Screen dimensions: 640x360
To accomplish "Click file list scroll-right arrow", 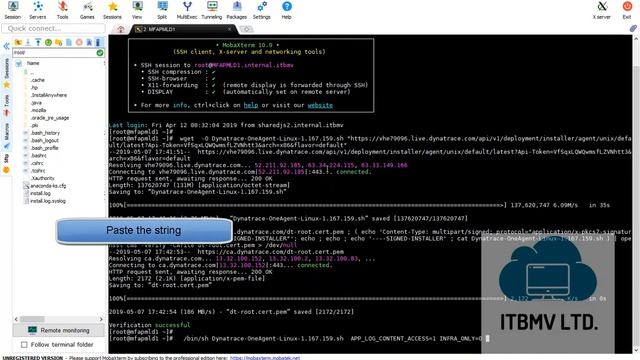I will coord(101,319).
